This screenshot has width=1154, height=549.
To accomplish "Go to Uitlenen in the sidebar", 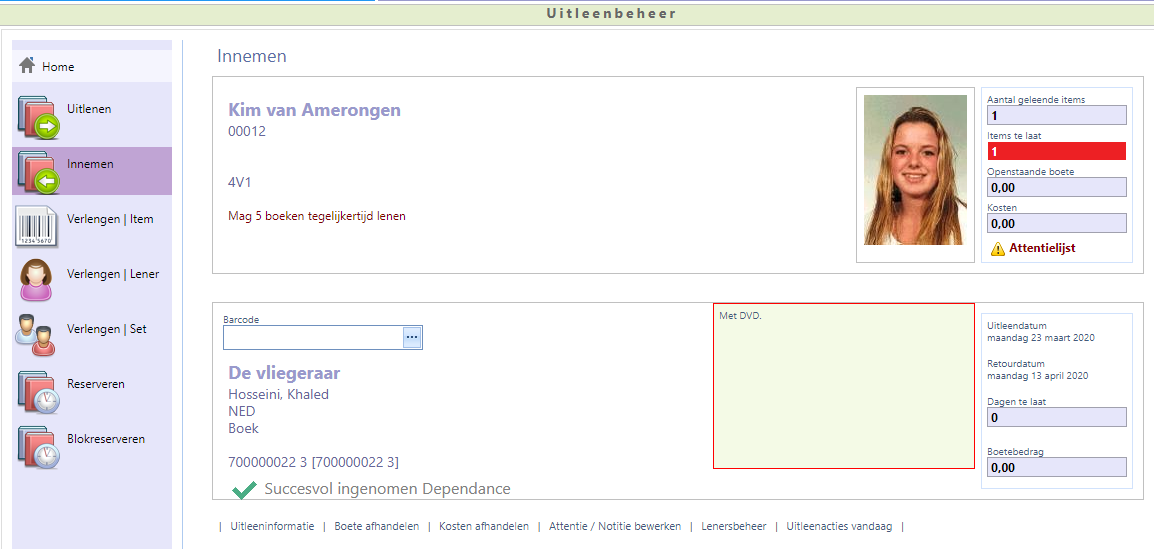I will 89,109.
